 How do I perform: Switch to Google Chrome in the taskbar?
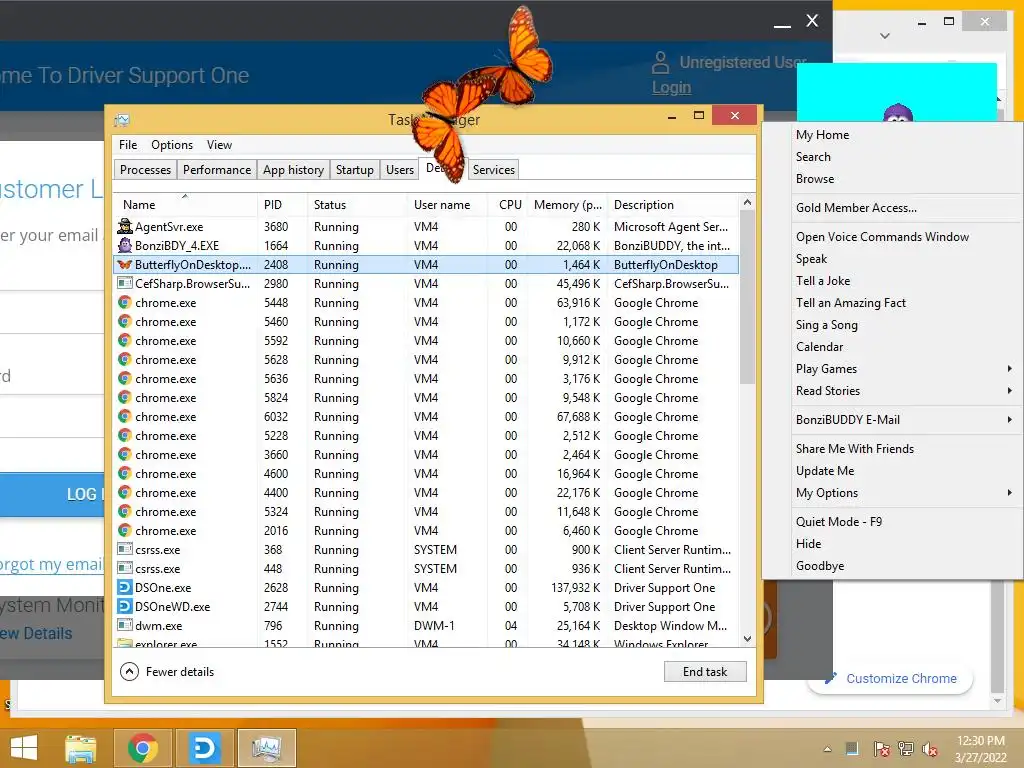click(142, 748)
